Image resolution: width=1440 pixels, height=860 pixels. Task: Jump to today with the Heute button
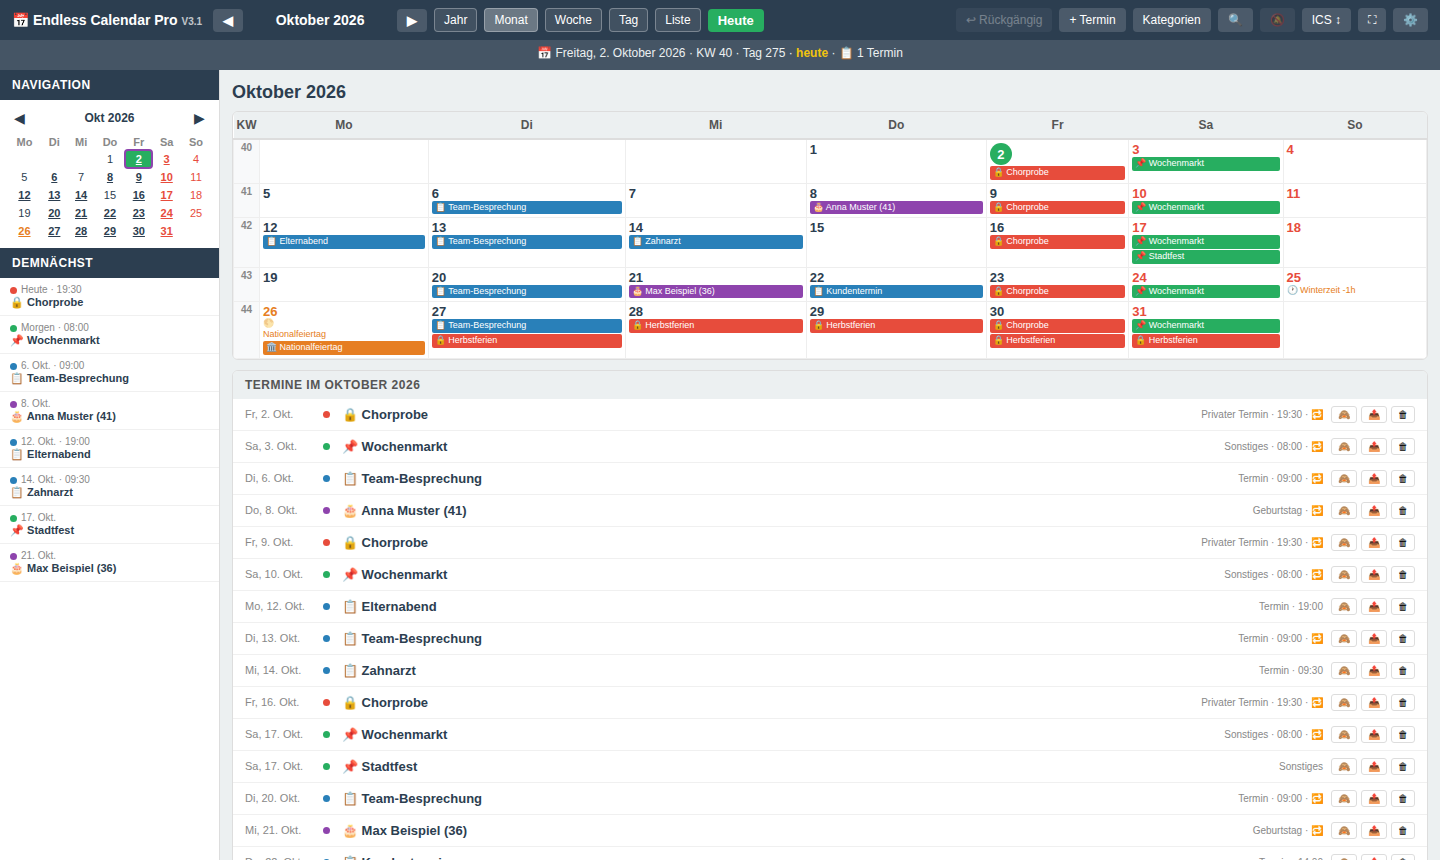736,20
